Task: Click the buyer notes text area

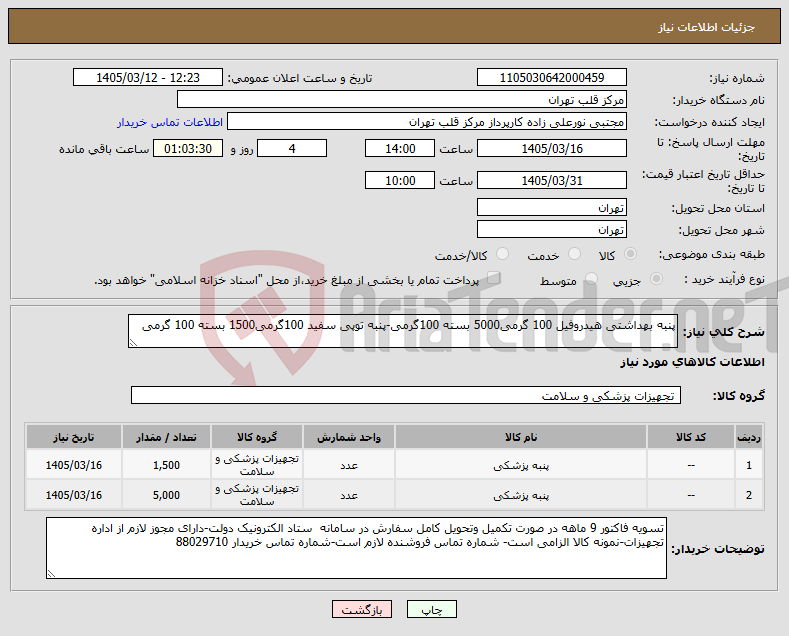Action: (x=356, y=548)
